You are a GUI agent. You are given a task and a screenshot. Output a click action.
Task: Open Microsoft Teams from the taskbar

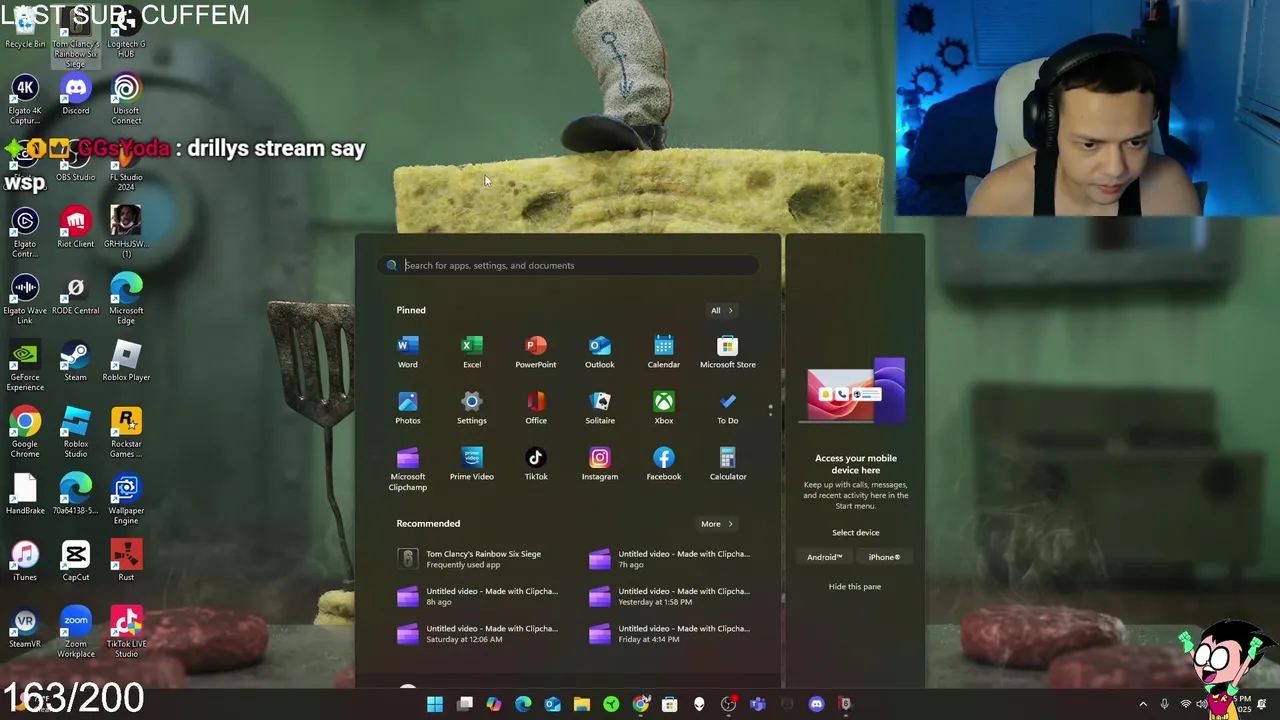(x=757, y=704)
